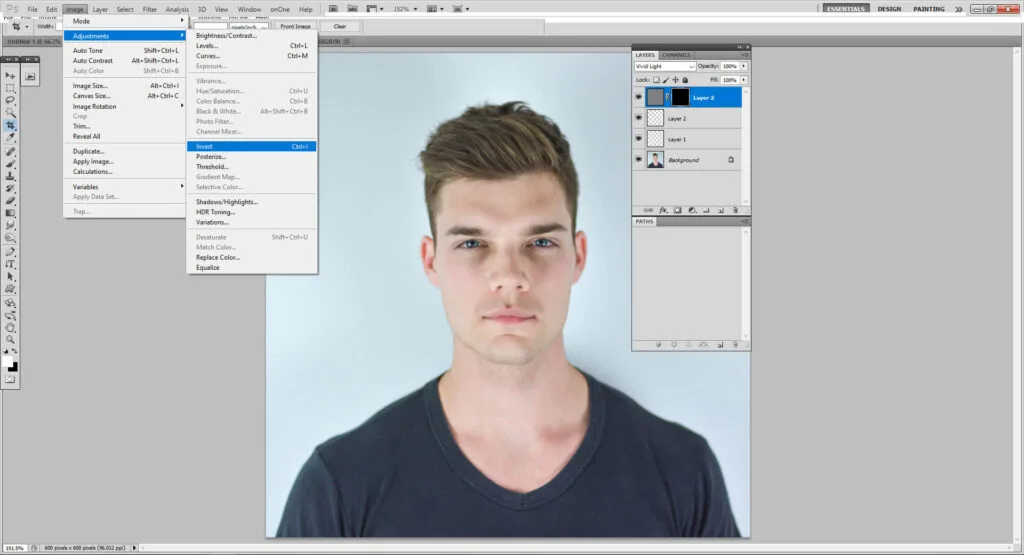Select the Dodge tool

coord(10,238)
